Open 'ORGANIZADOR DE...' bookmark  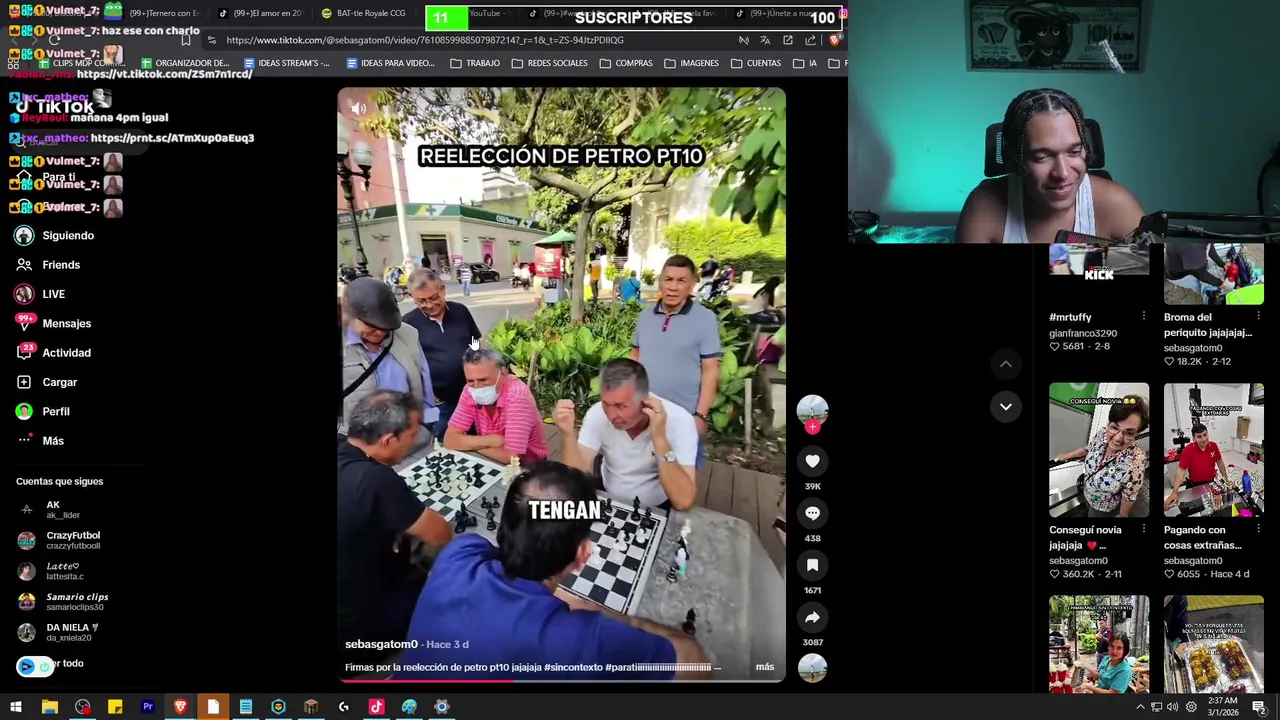tap(185, 63)
